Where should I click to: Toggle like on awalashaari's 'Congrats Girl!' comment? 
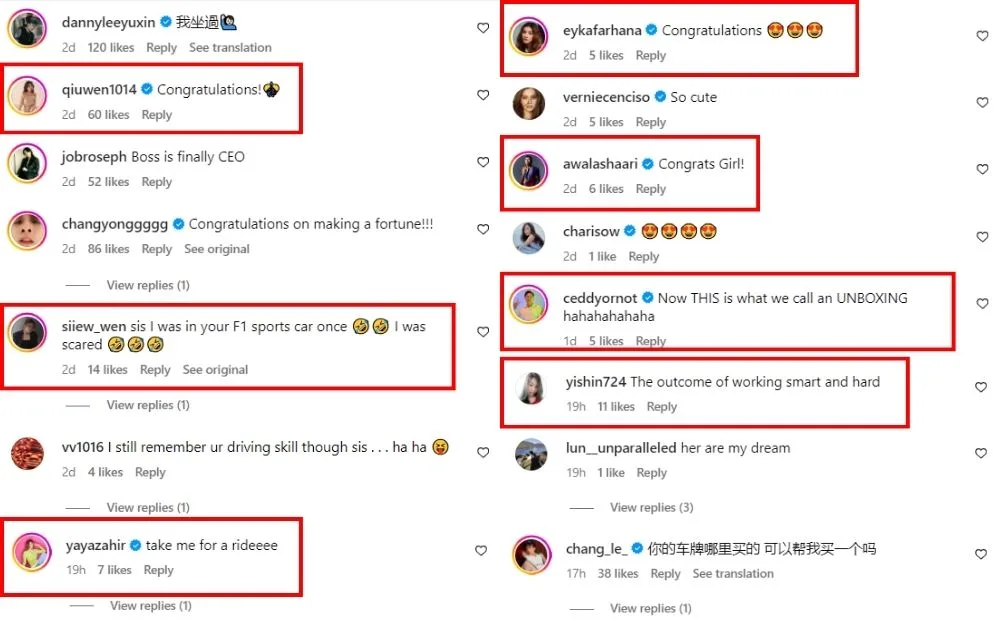pos(982,170)
